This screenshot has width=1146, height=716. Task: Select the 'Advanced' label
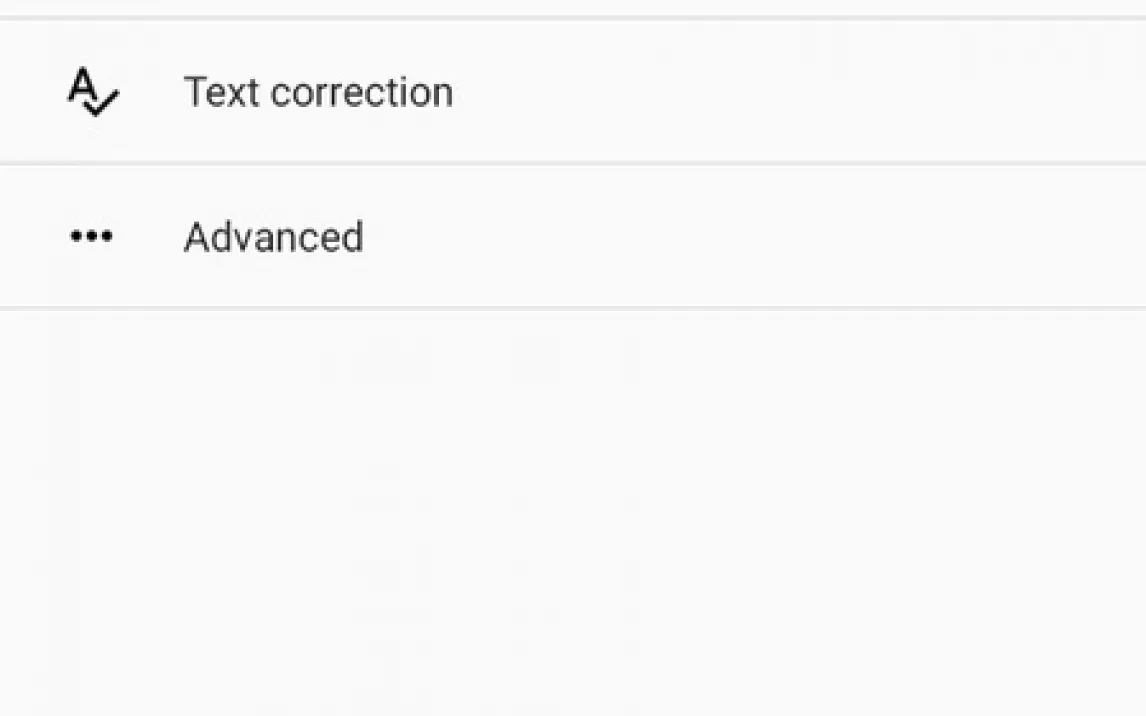coord(273,237)
